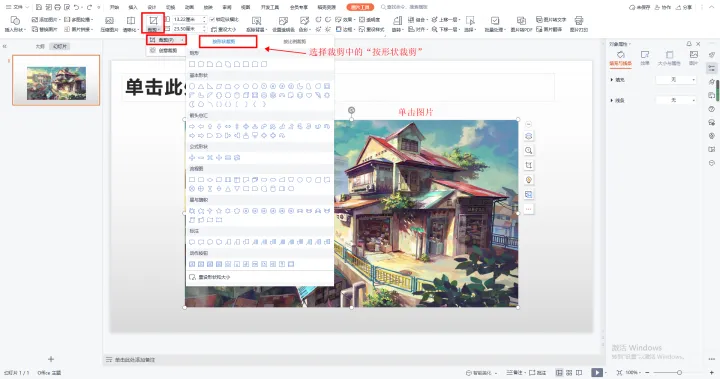Click the Reset Size (重设大小) button
720x379 pixels.
click(x=224, y=29)
